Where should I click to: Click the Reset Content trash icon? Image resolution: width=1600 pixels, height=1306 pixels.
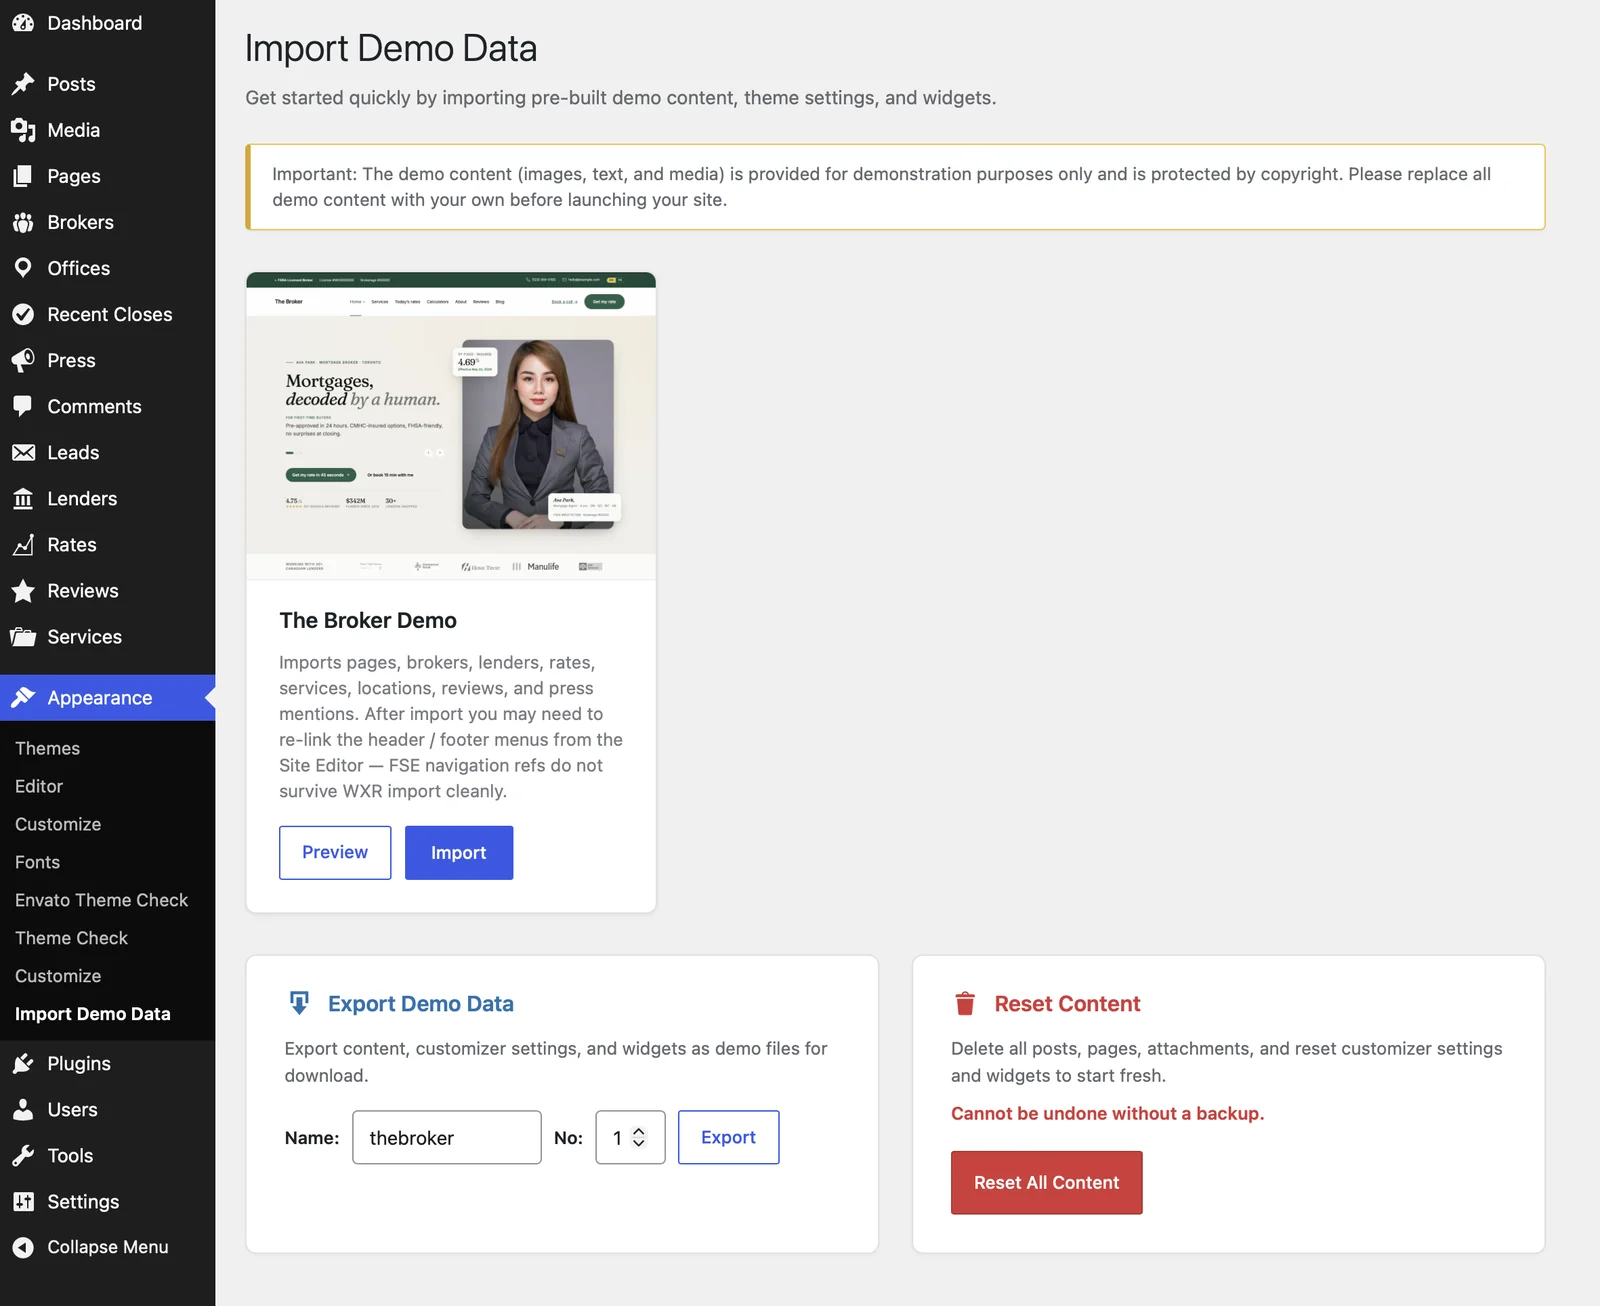(965, 1003)
